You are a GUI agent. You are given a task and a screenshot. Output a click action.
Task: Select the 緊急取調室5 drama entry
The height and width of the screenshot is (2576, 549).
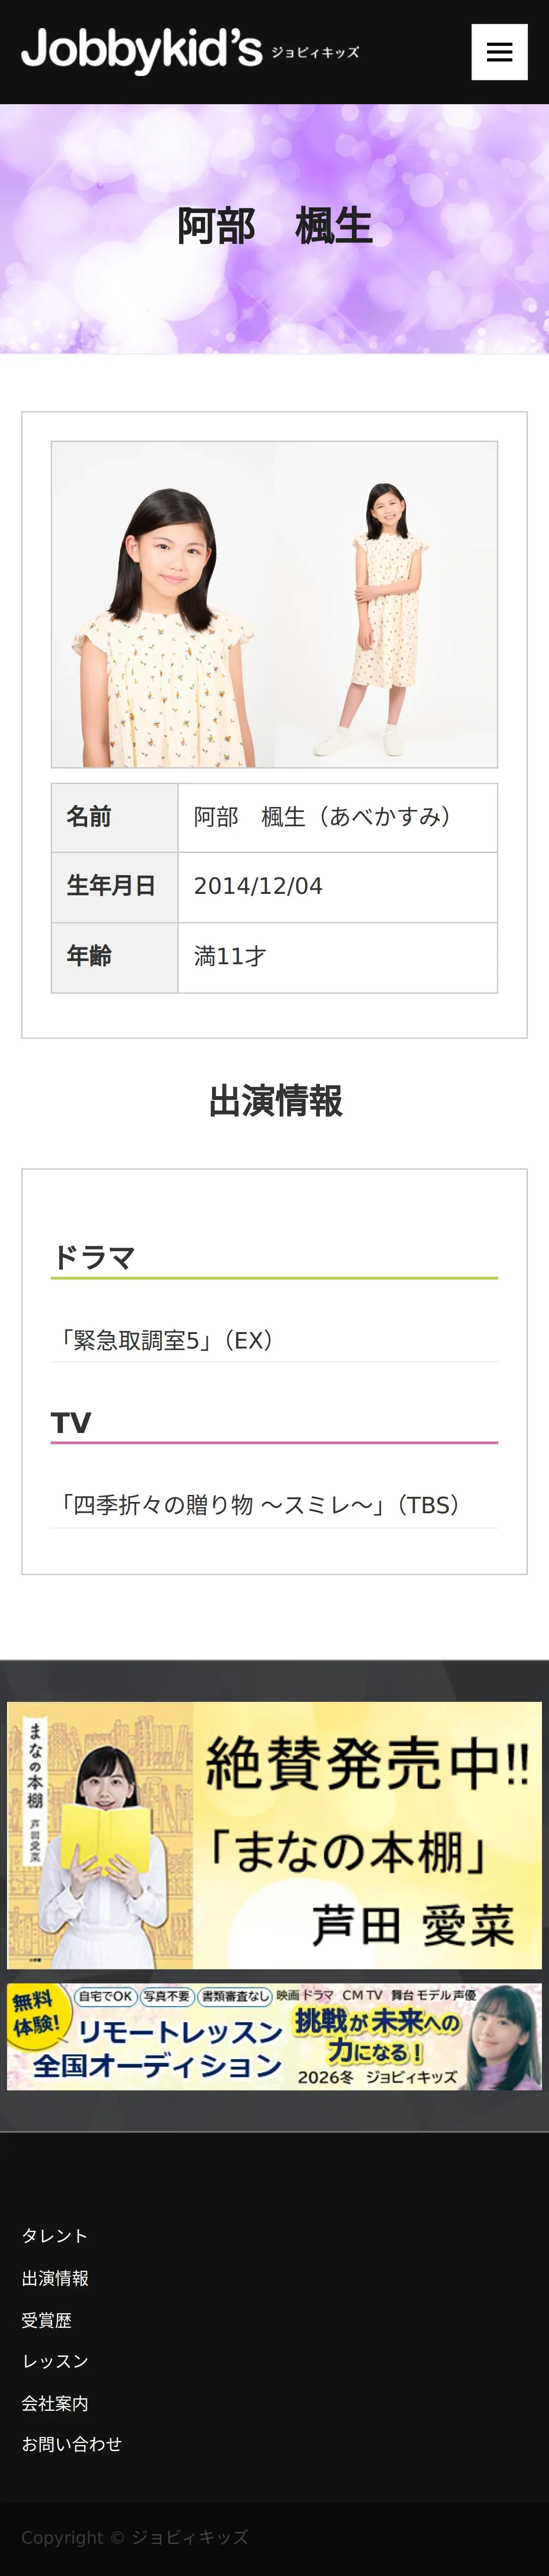[274, 1340]
